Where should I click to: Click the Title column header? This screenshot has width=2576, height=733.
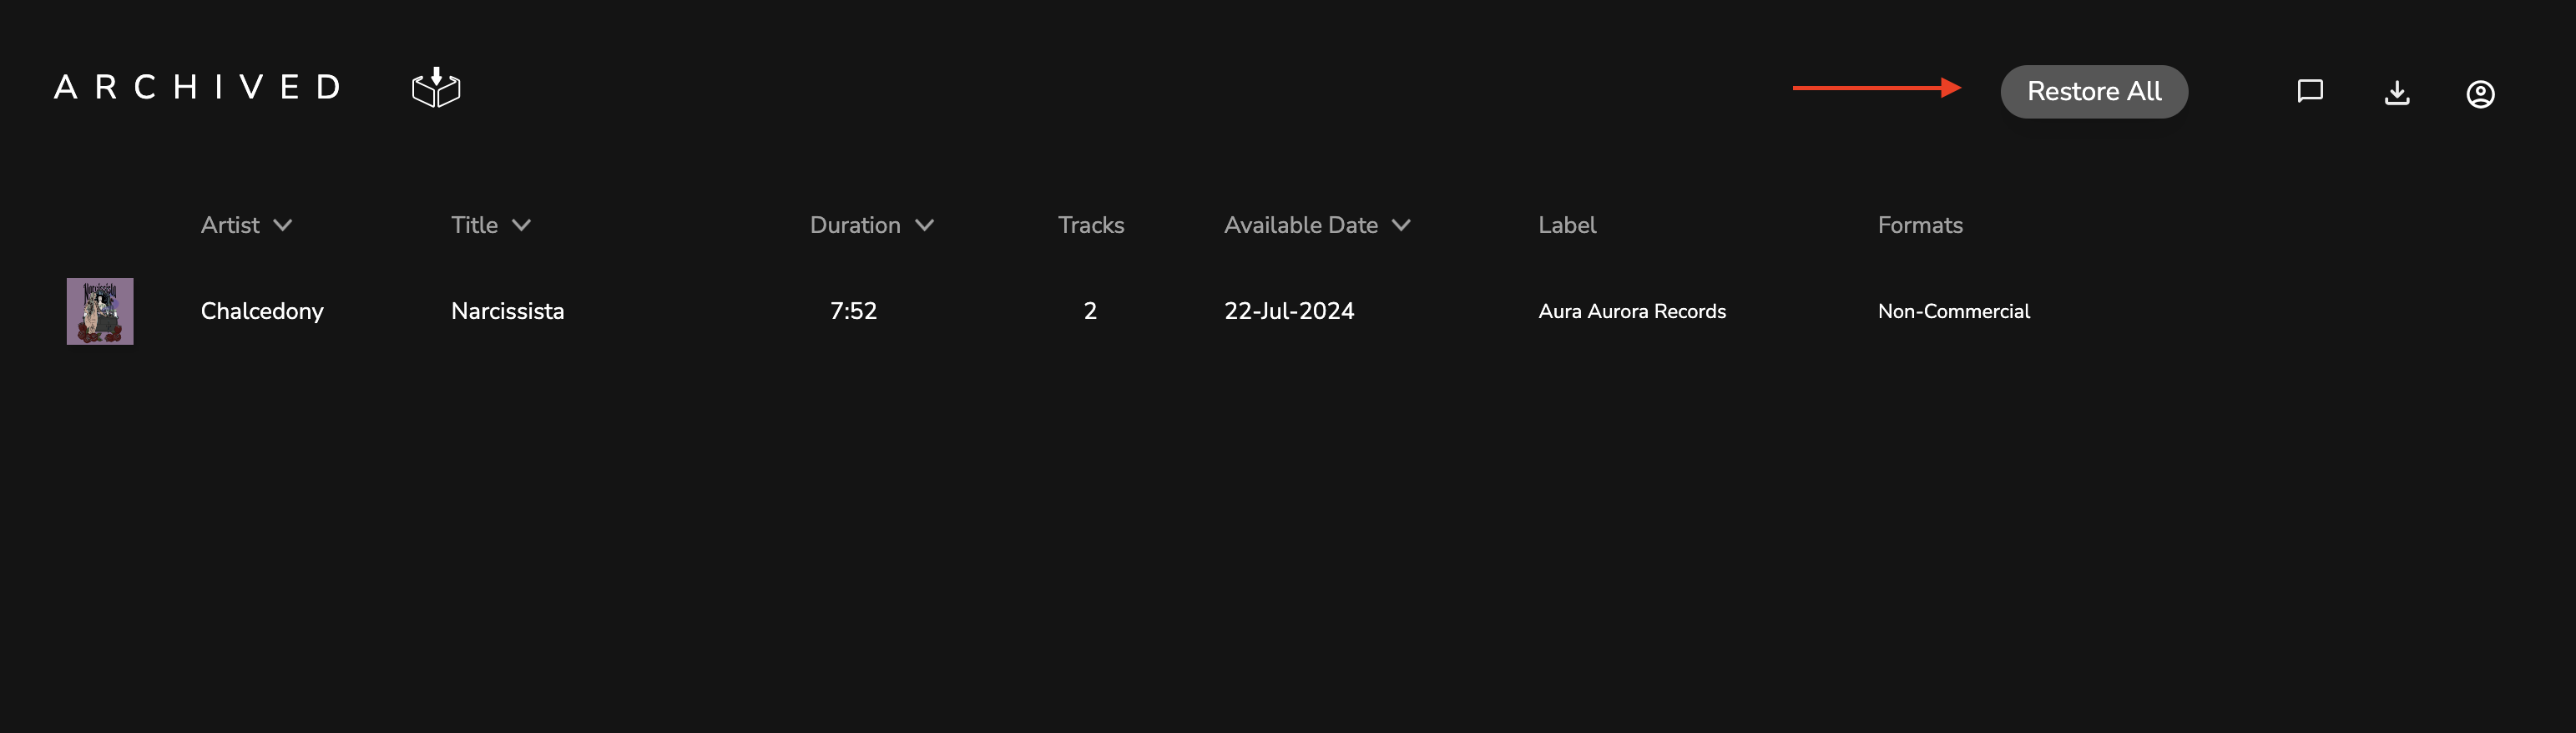(474, 225)
